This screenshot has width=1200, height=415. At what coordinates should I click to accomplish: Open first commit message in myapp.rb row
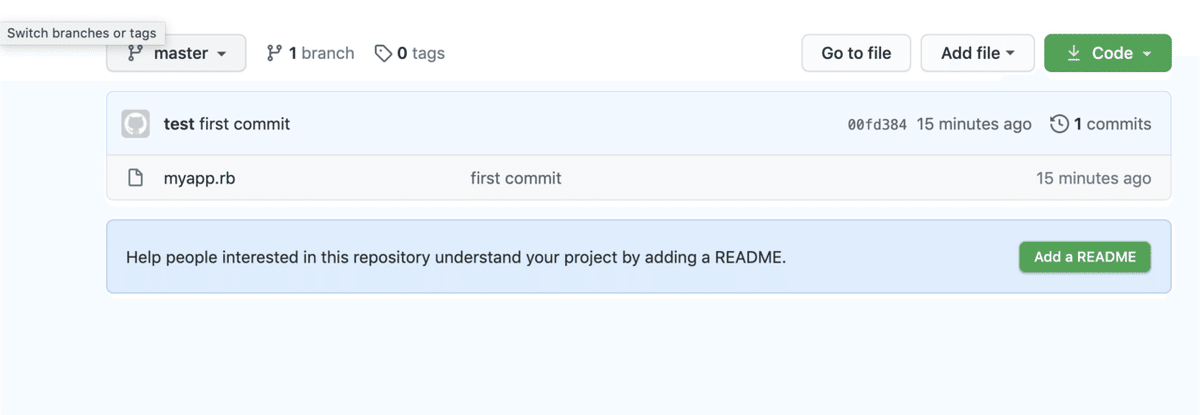click(515, 178)
